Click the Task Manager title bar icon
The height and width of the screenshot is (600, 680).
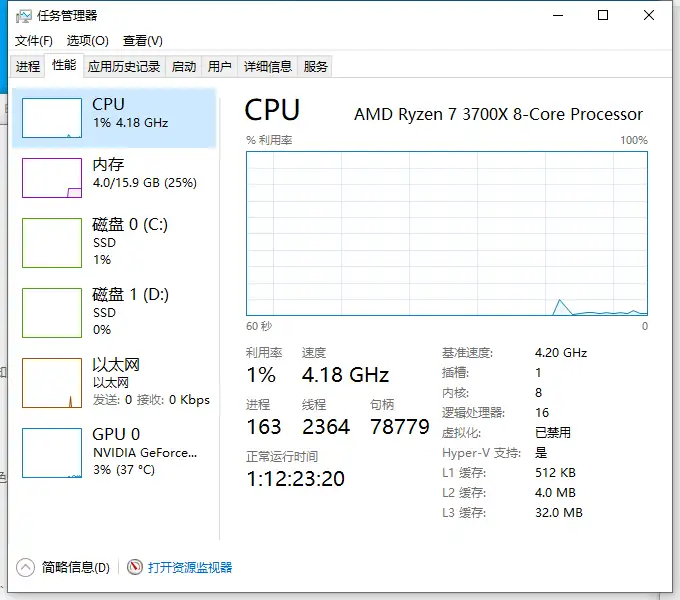pos(23,16)
